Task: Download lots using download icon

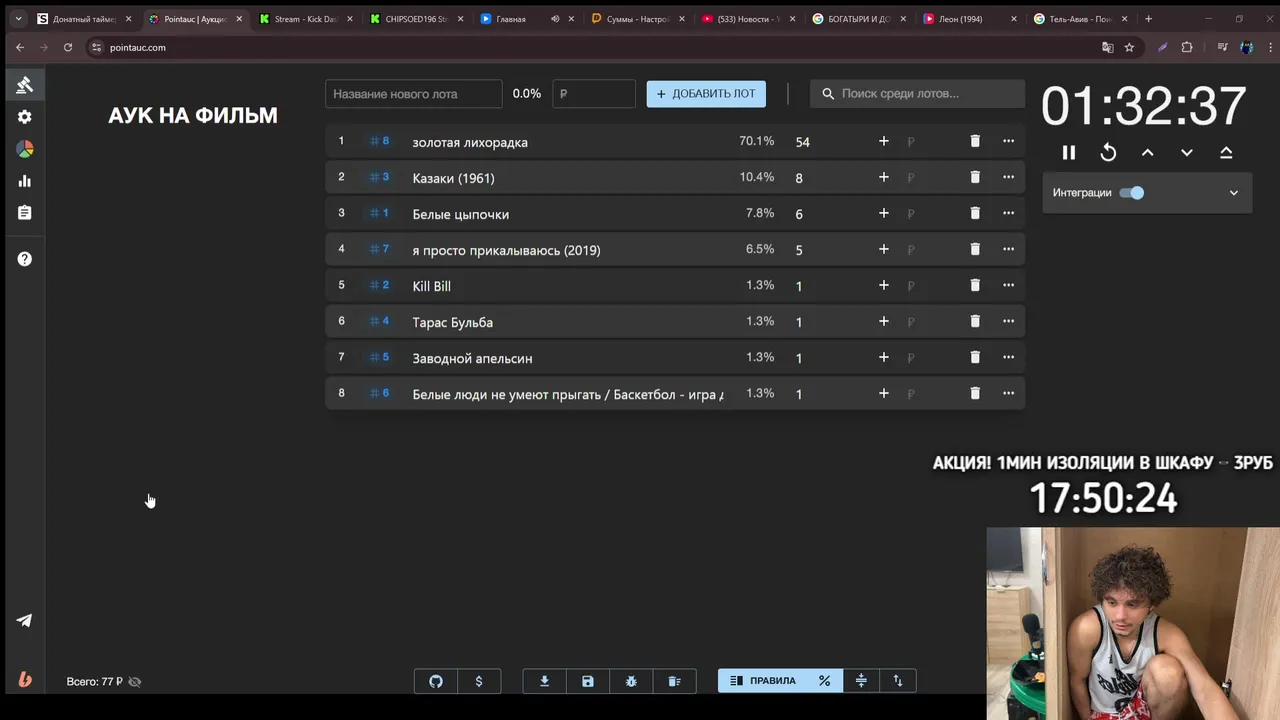Action: pos(545,681)
